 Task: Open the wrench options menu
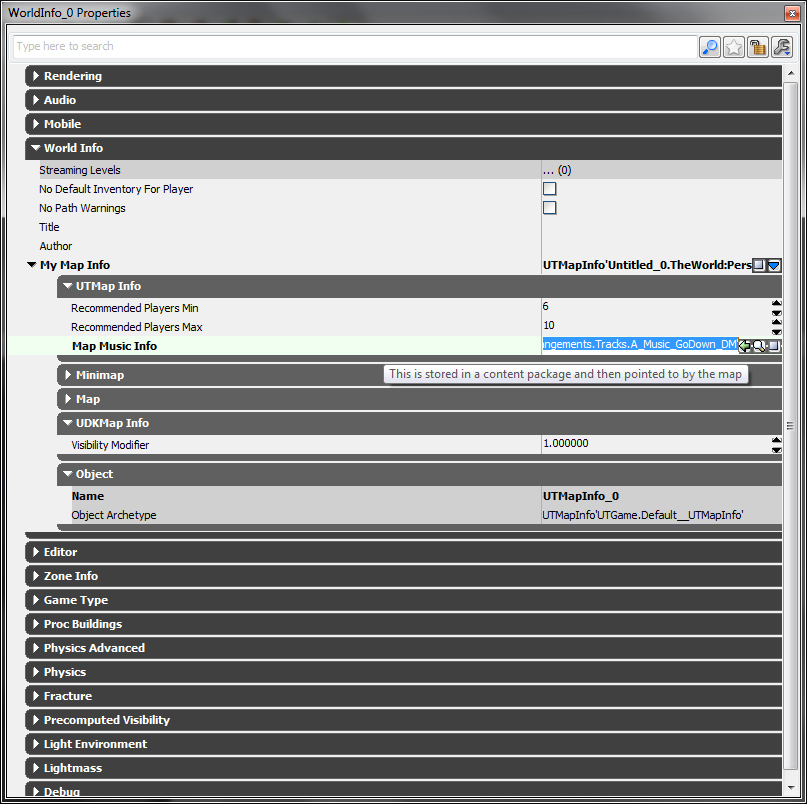(782, 47)
